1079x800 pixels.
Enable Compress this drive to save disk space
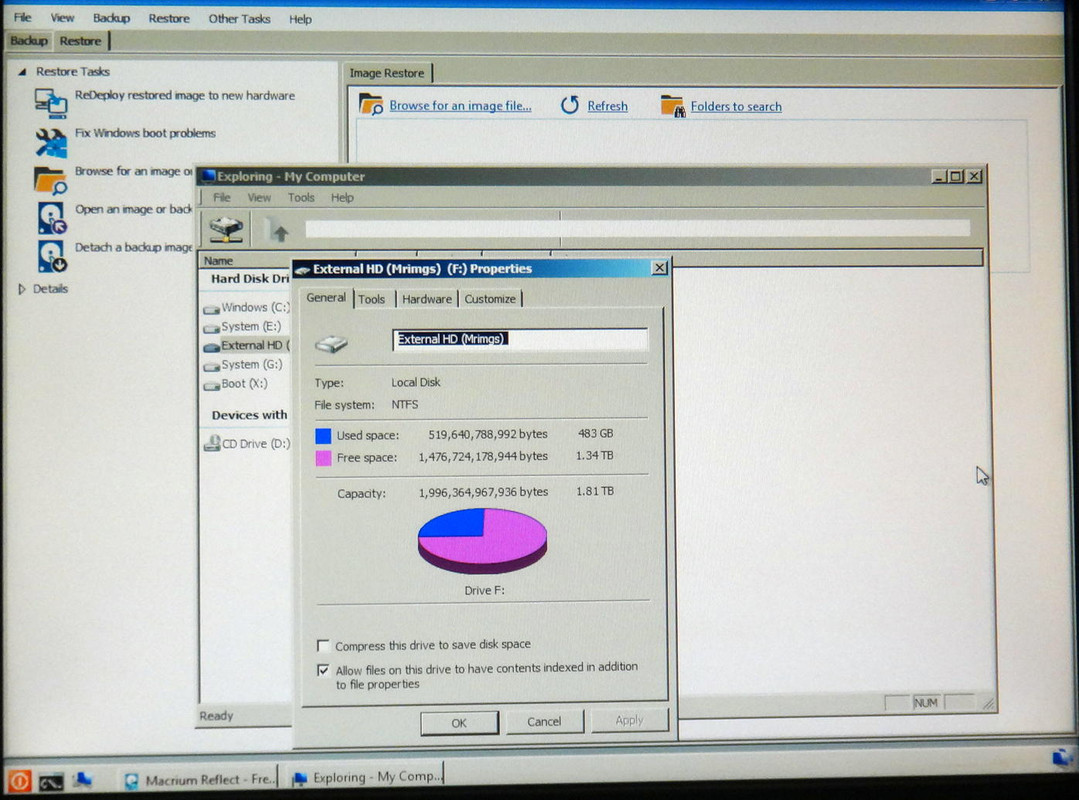[x=323, y=645]
